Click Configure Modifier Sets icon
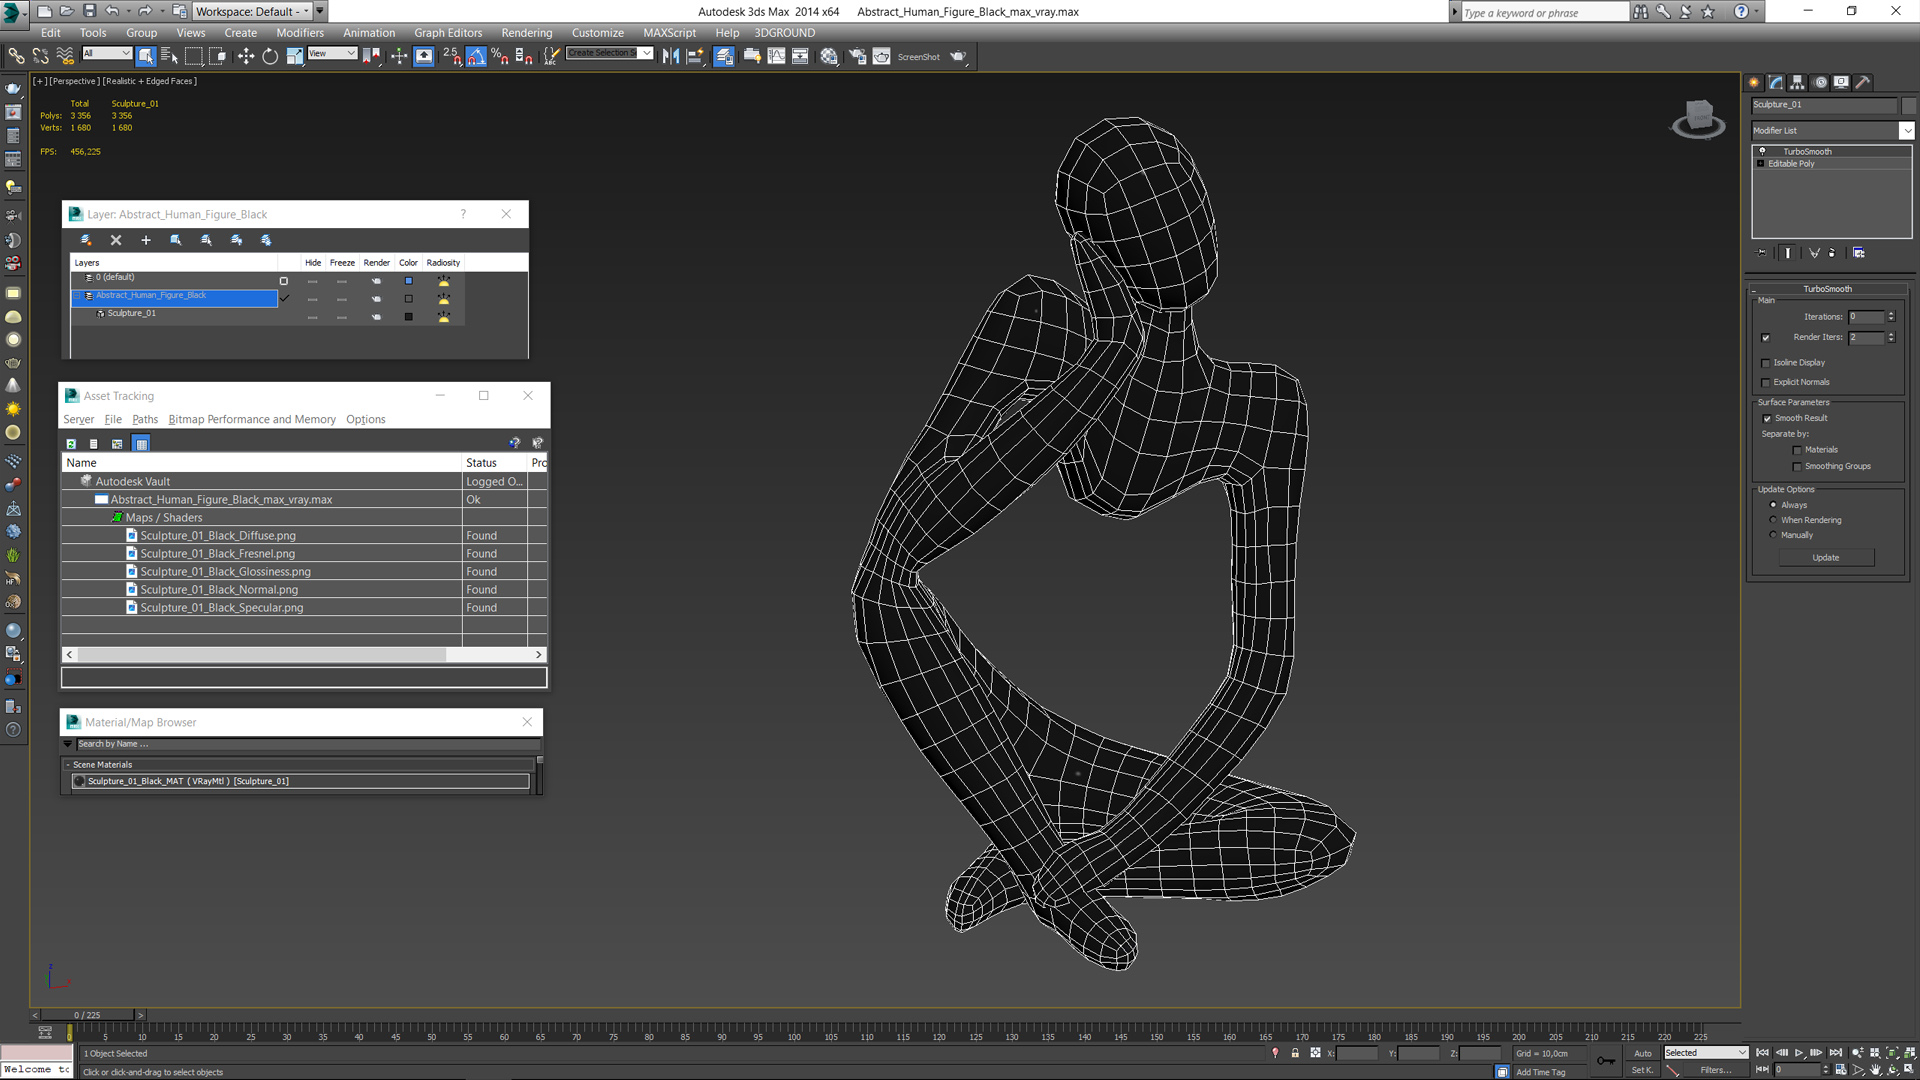The image size is (1920, 1080). click(x=1859, y=253)
